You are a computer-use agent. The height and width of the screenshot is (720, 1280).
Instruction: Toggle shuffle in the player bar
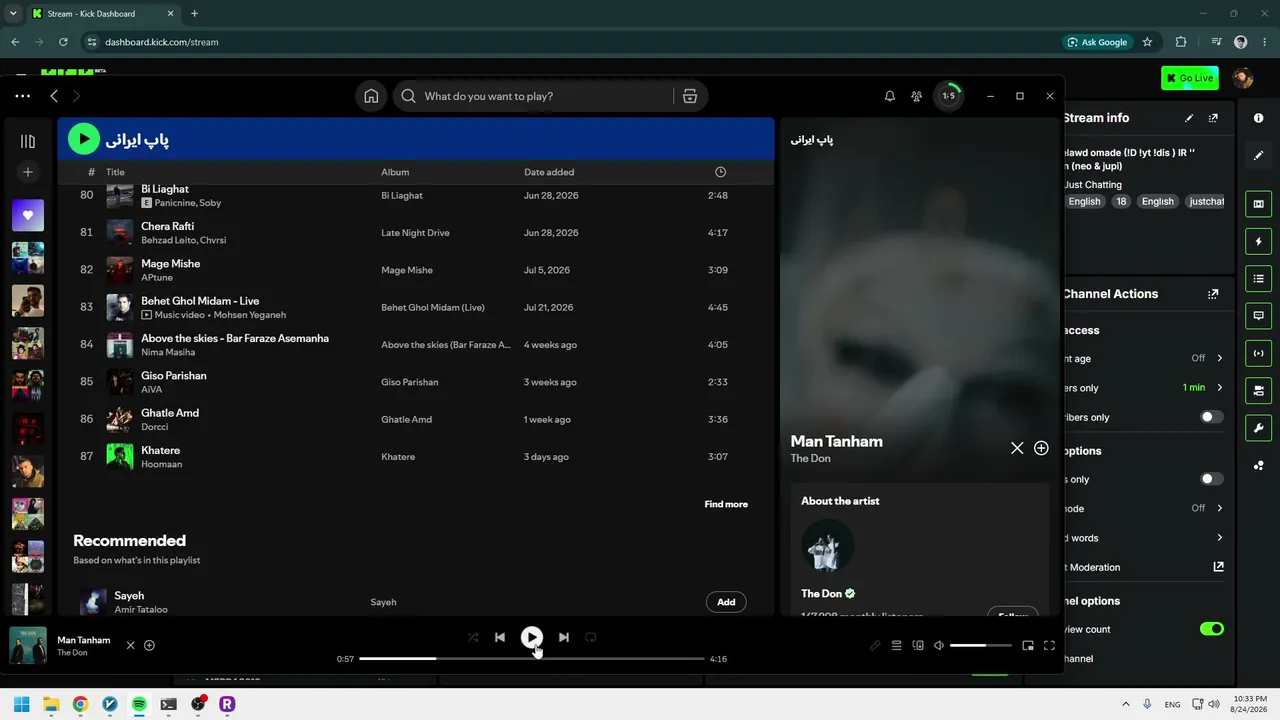point(473,637)
